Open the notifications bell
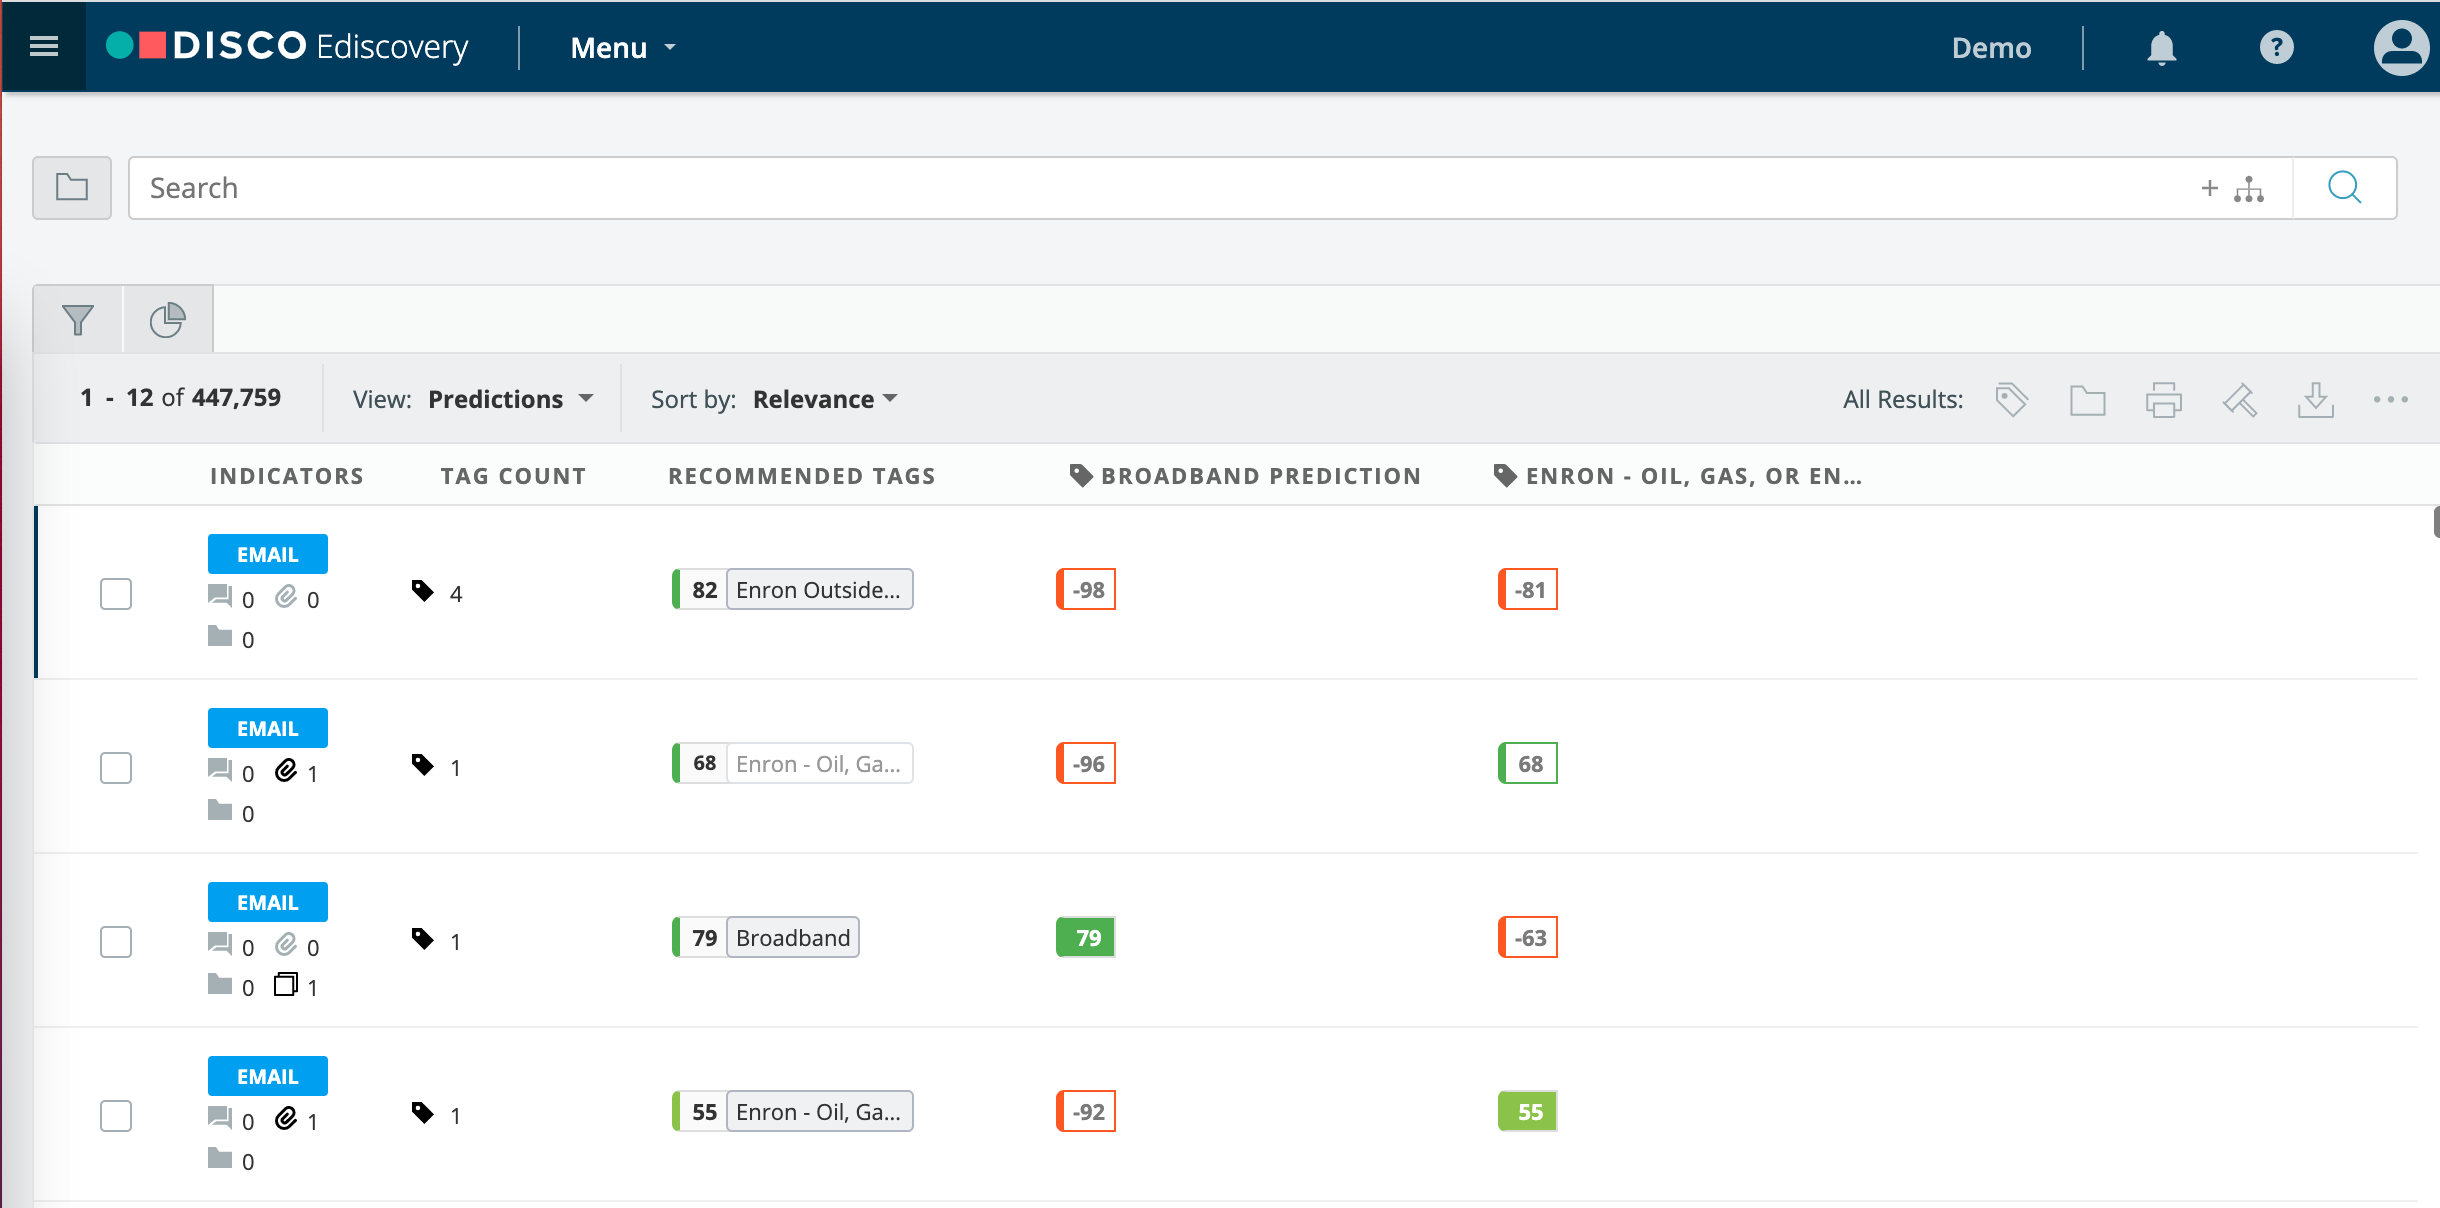2440x1208 pixels. click(x=2161, y=48)
